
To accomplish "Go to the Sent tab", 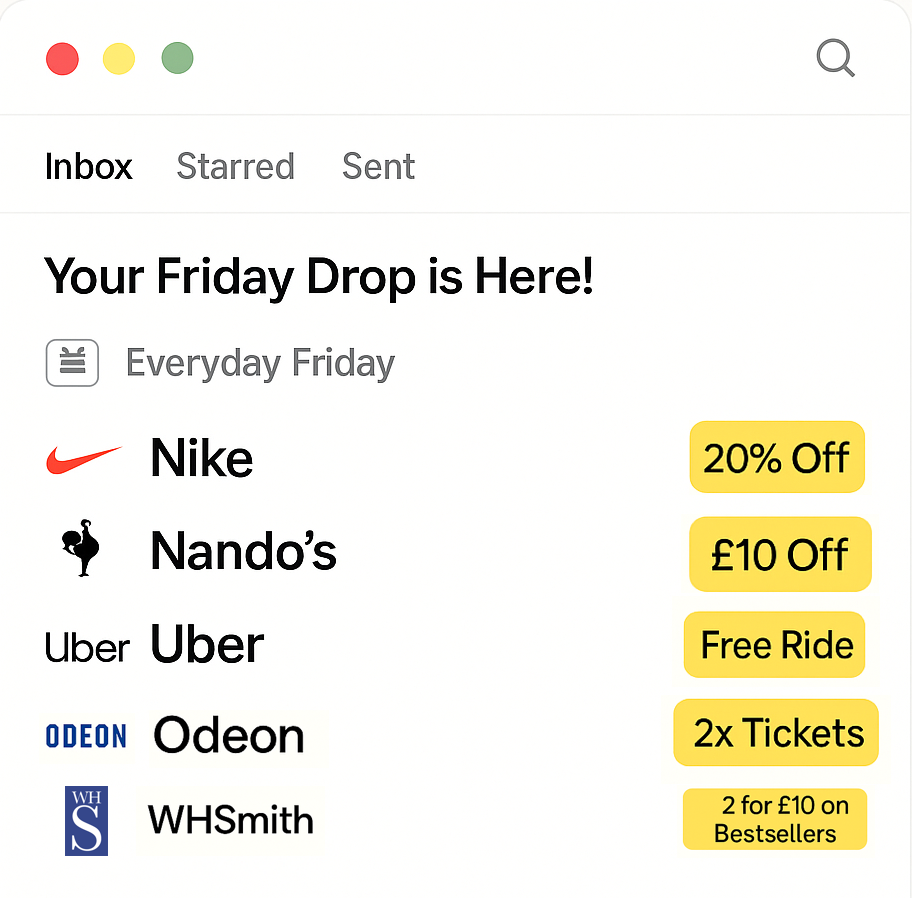I will pos(378,166).
